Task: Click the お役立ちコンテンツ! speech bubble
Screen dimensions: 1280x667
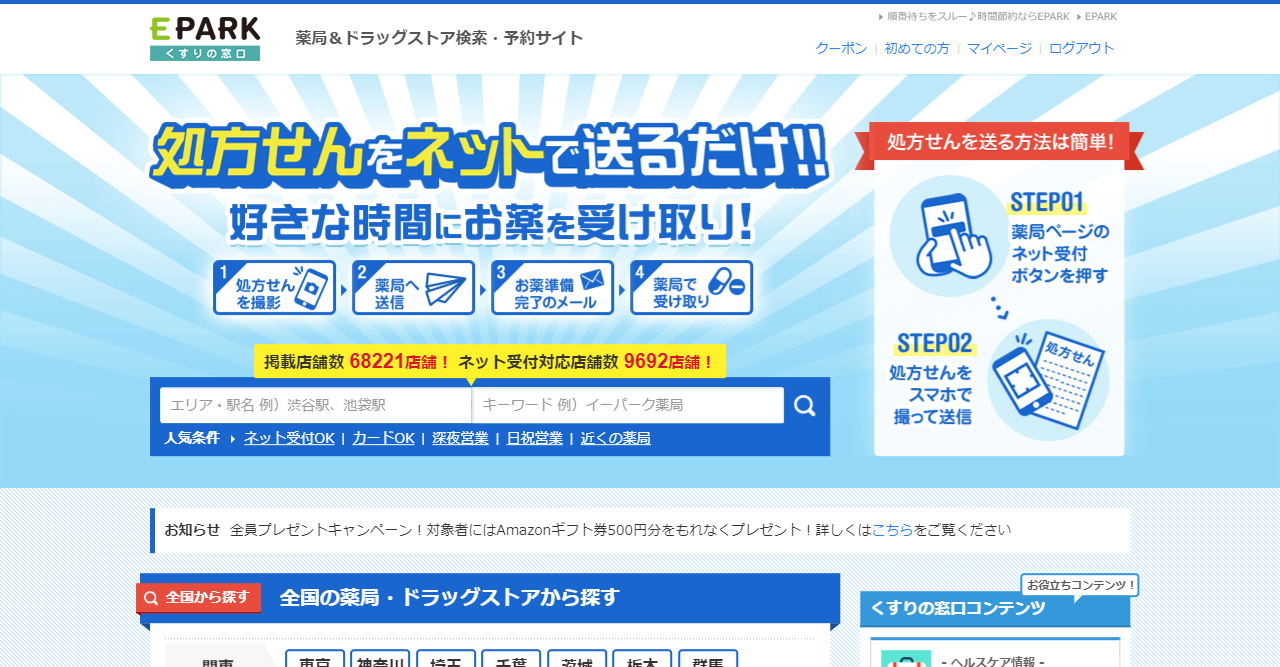Action: [1080, 585]
